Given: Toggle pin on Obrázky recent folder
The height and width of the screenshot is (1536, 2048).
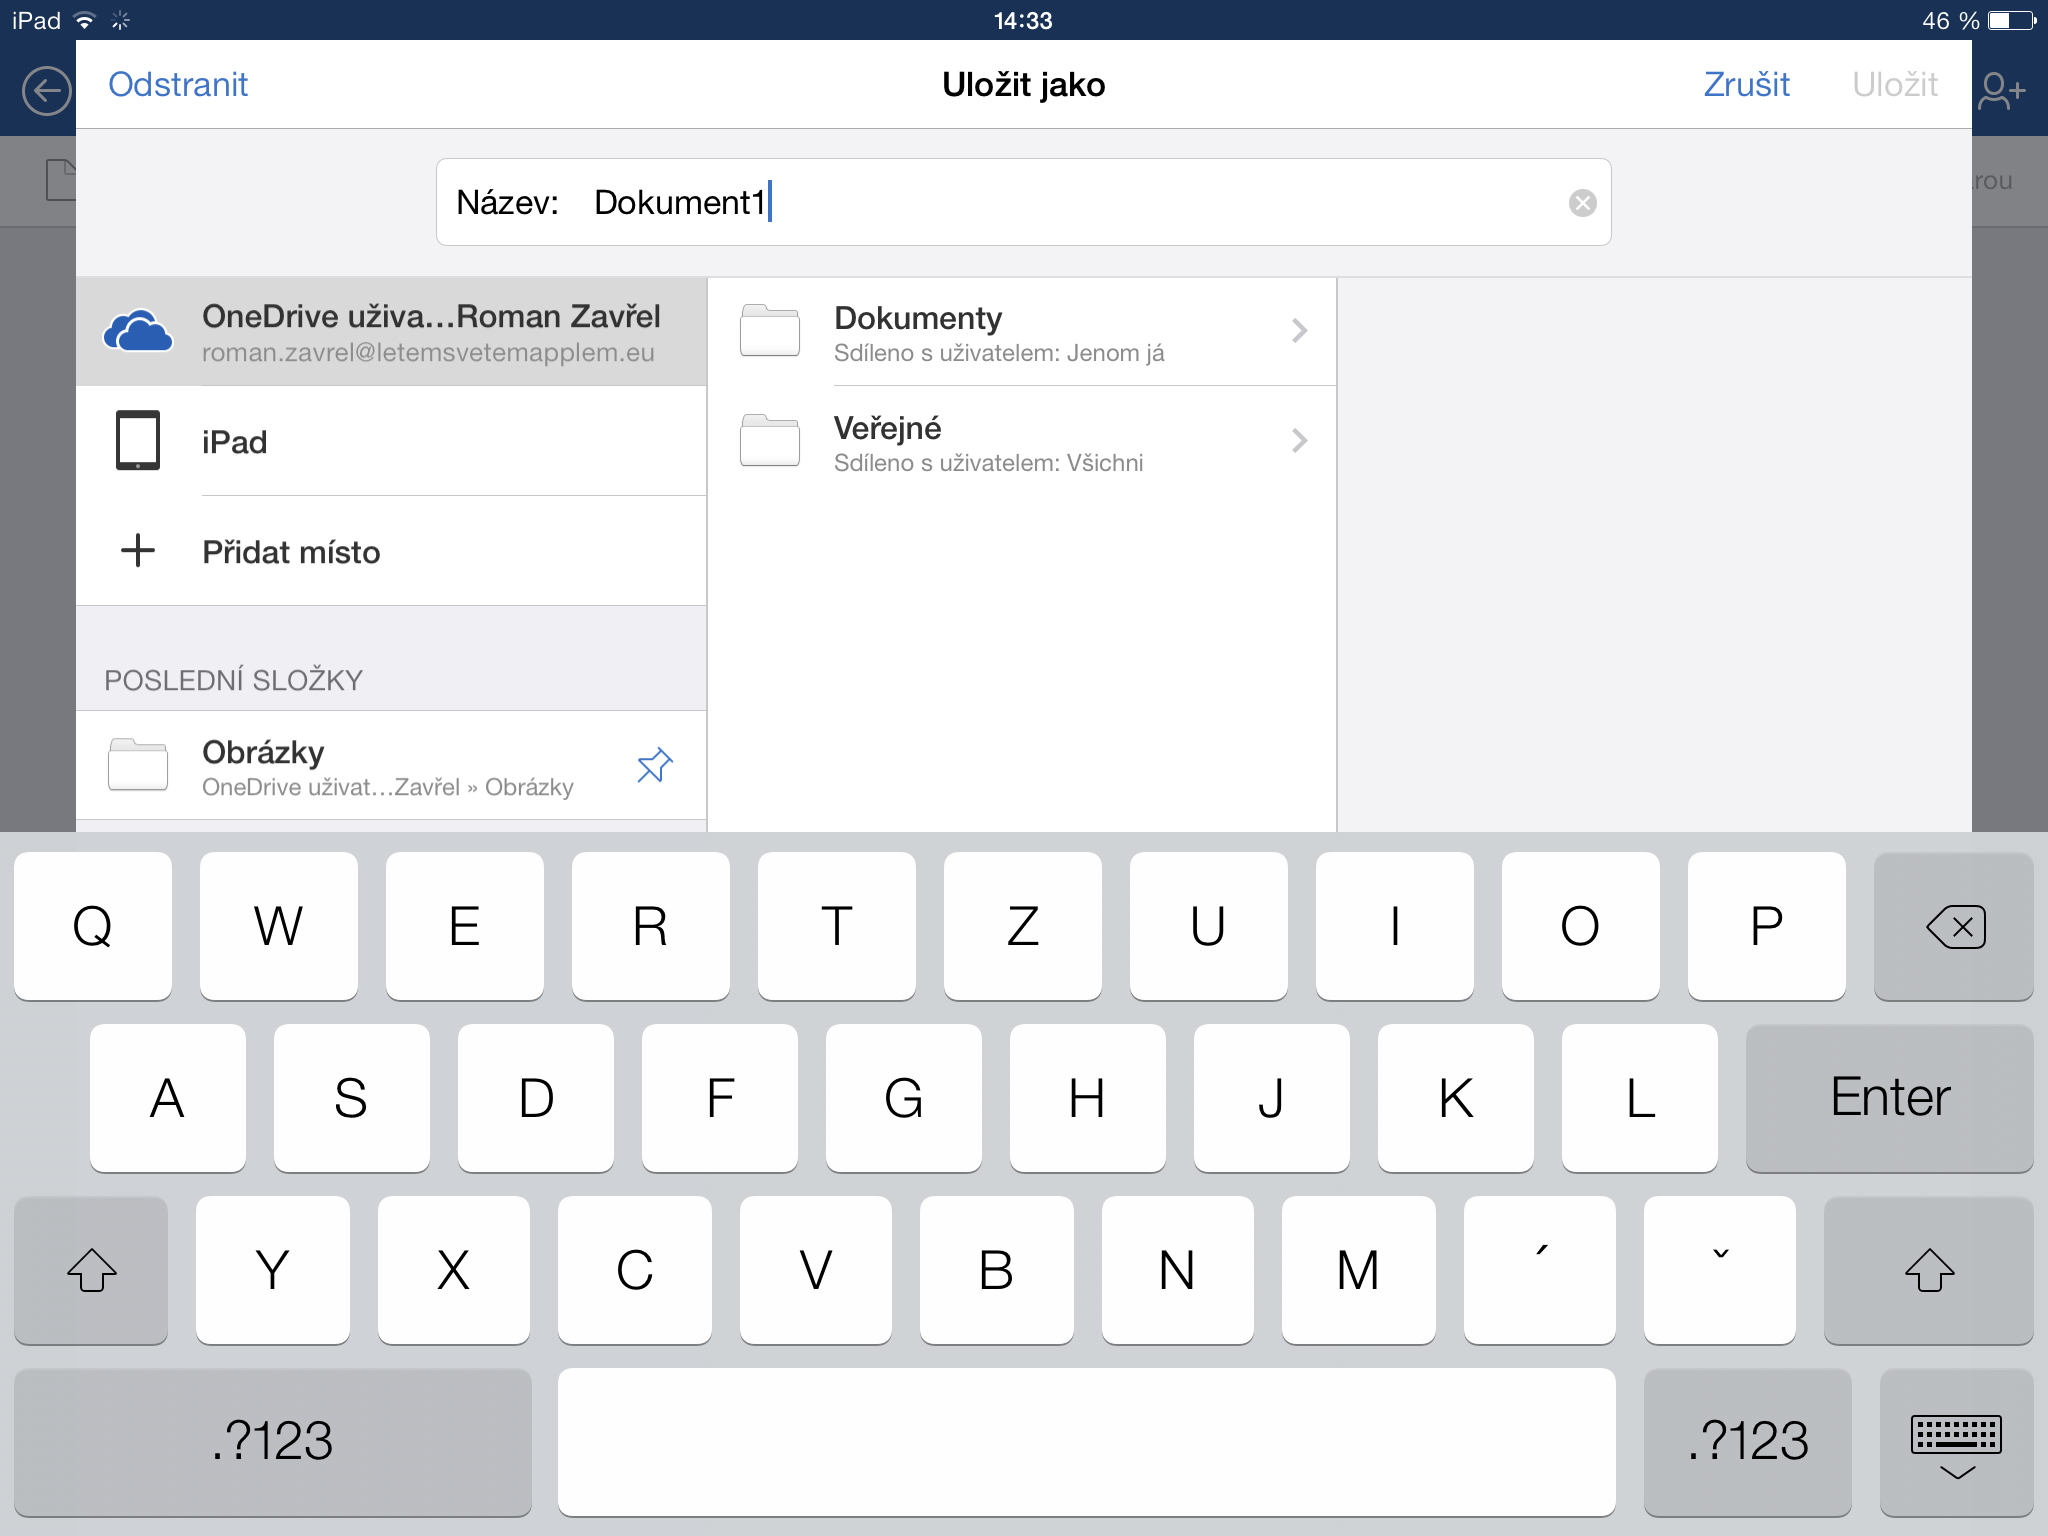Looking at the screenshot, I should [654, 766].
